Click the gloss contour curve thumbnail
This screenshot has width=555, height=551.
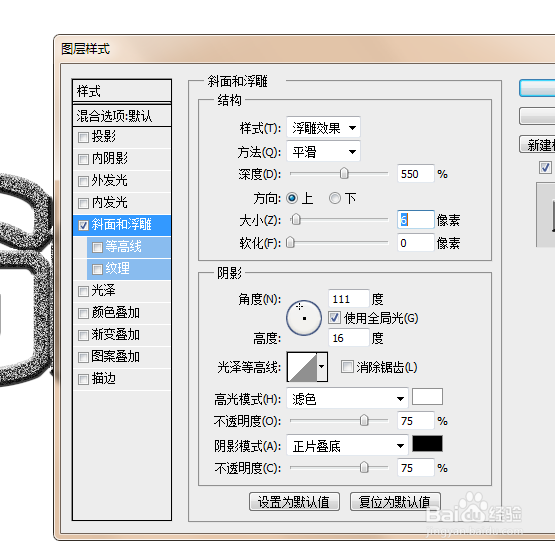[x=302, y=367]
